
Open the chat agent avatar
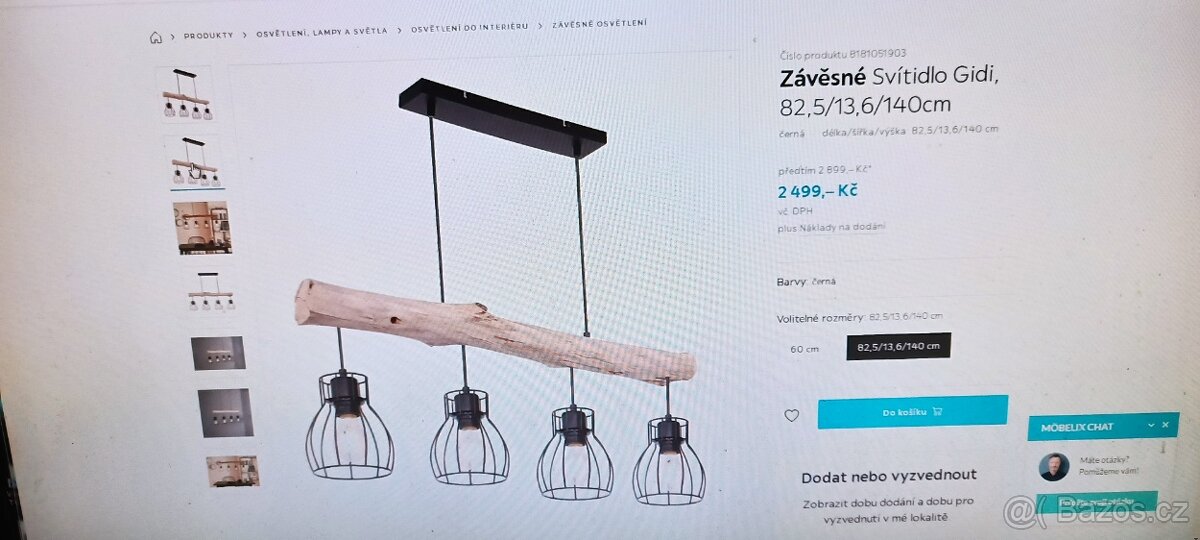click(x=1053, y=467)
